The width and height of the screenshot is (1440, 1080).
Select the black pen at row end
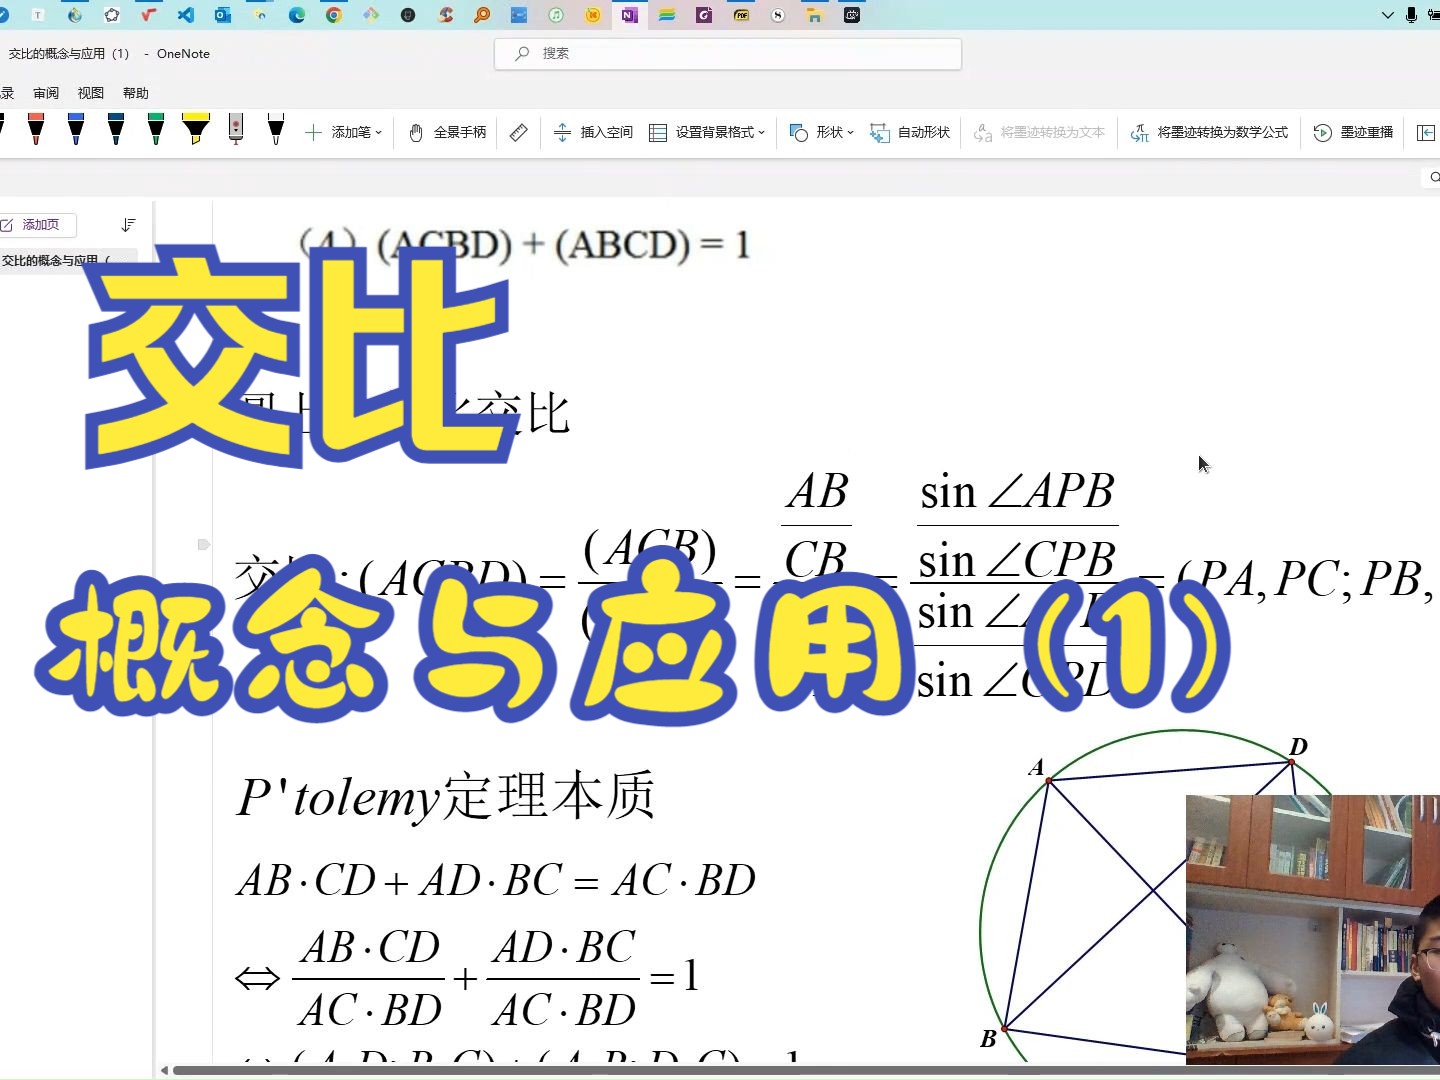click(x=276, y=130)
